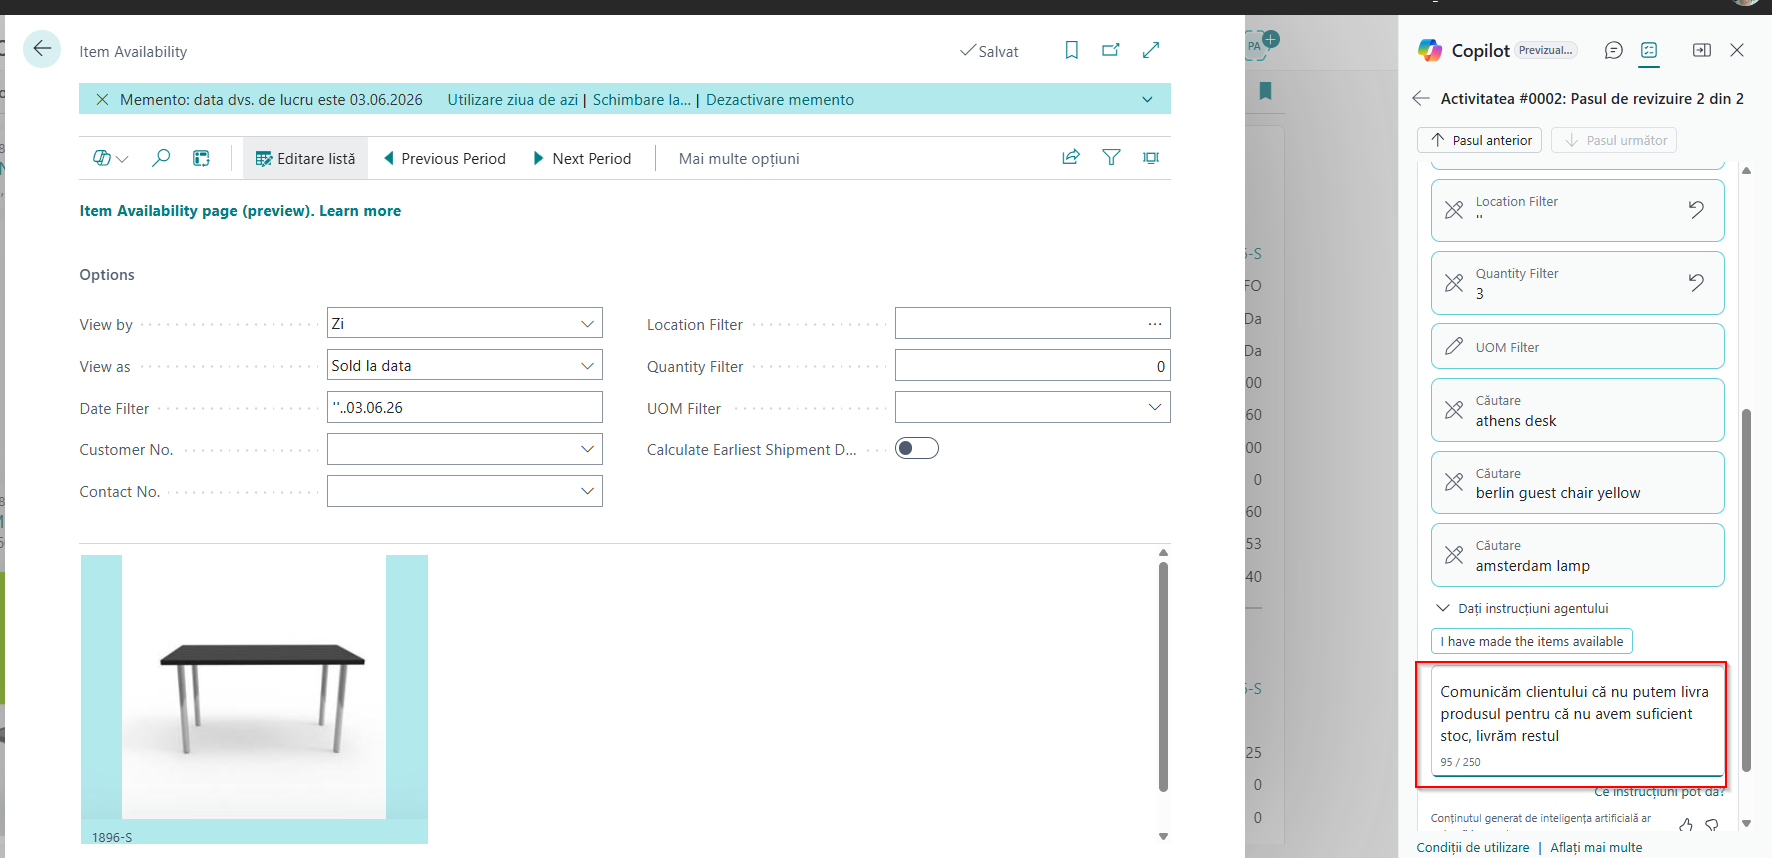Open the Mai multe opțiuni menu

pos(739,158)
